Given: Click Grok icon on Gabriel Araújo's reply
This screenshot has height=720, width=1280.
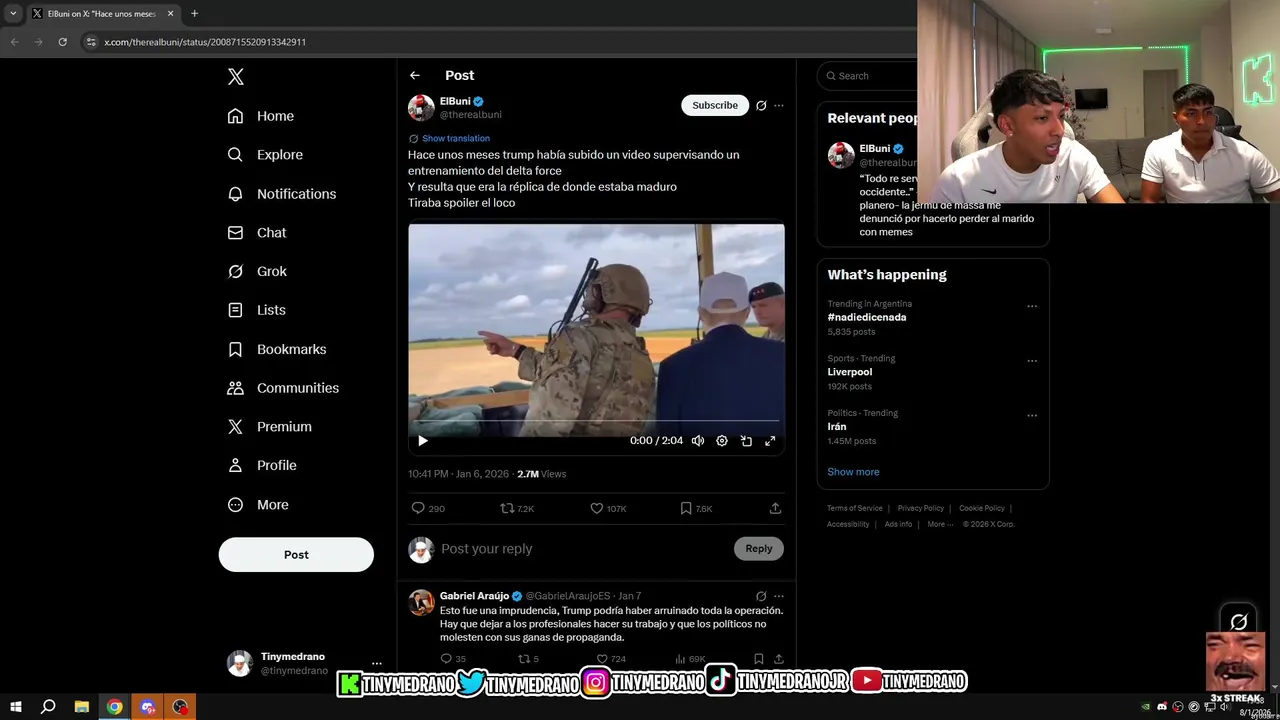Looking at the screenshot, I should click(761, 596).
